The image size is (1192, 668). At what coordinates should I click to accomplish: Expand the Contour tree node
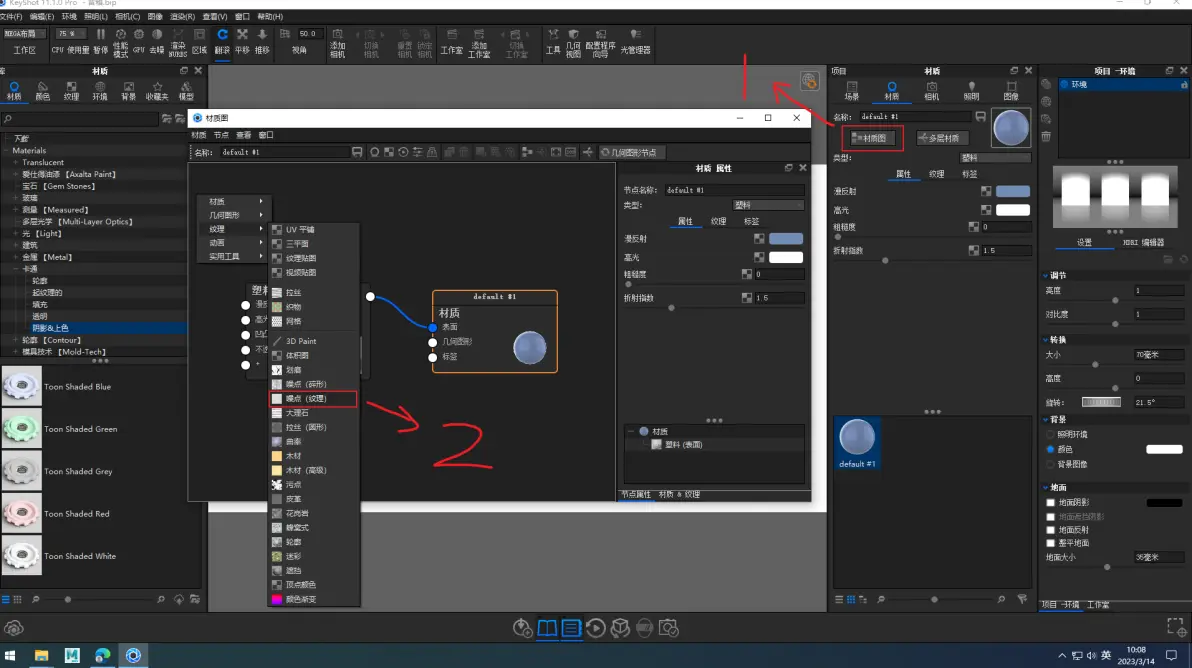[x=15, y=340]
